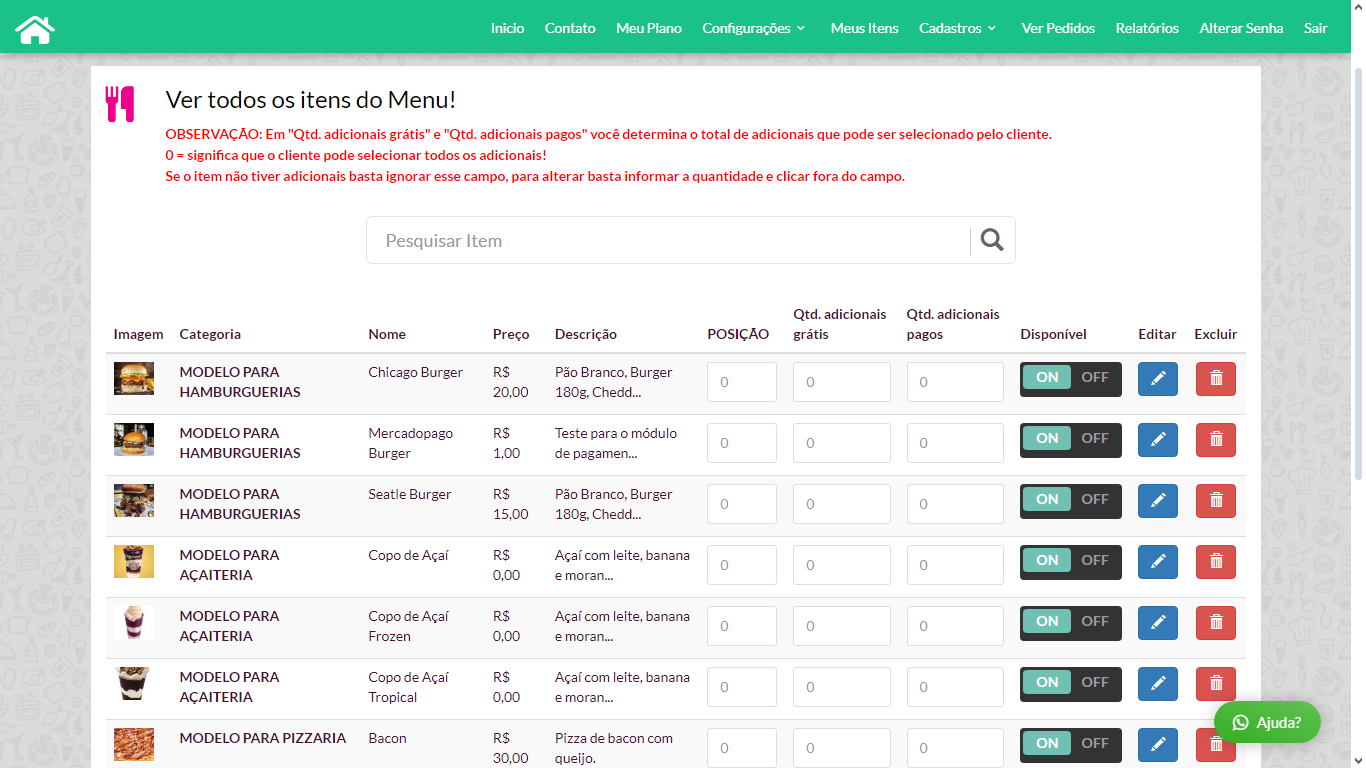The width and height of the screenshot is (1366, 768).
Task: Open the Mercadopago Burger thumbnail image
Action: 134,440
